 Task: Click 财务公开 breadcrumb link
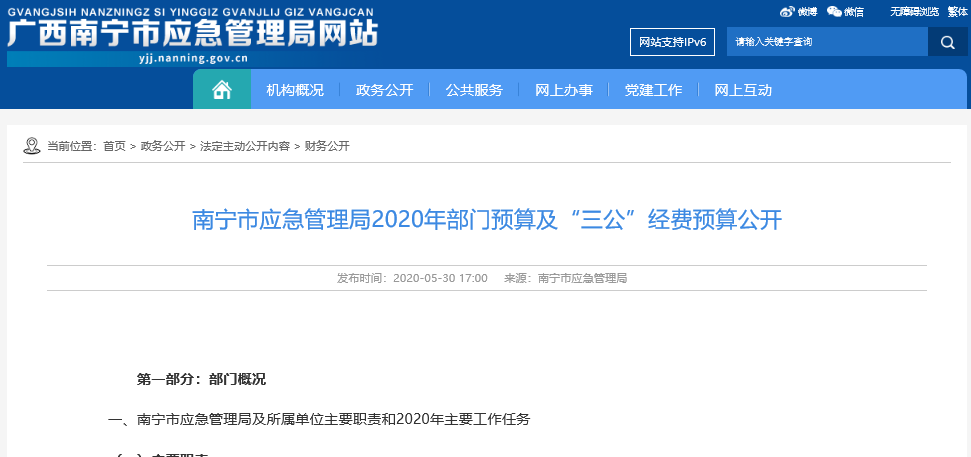327,146
